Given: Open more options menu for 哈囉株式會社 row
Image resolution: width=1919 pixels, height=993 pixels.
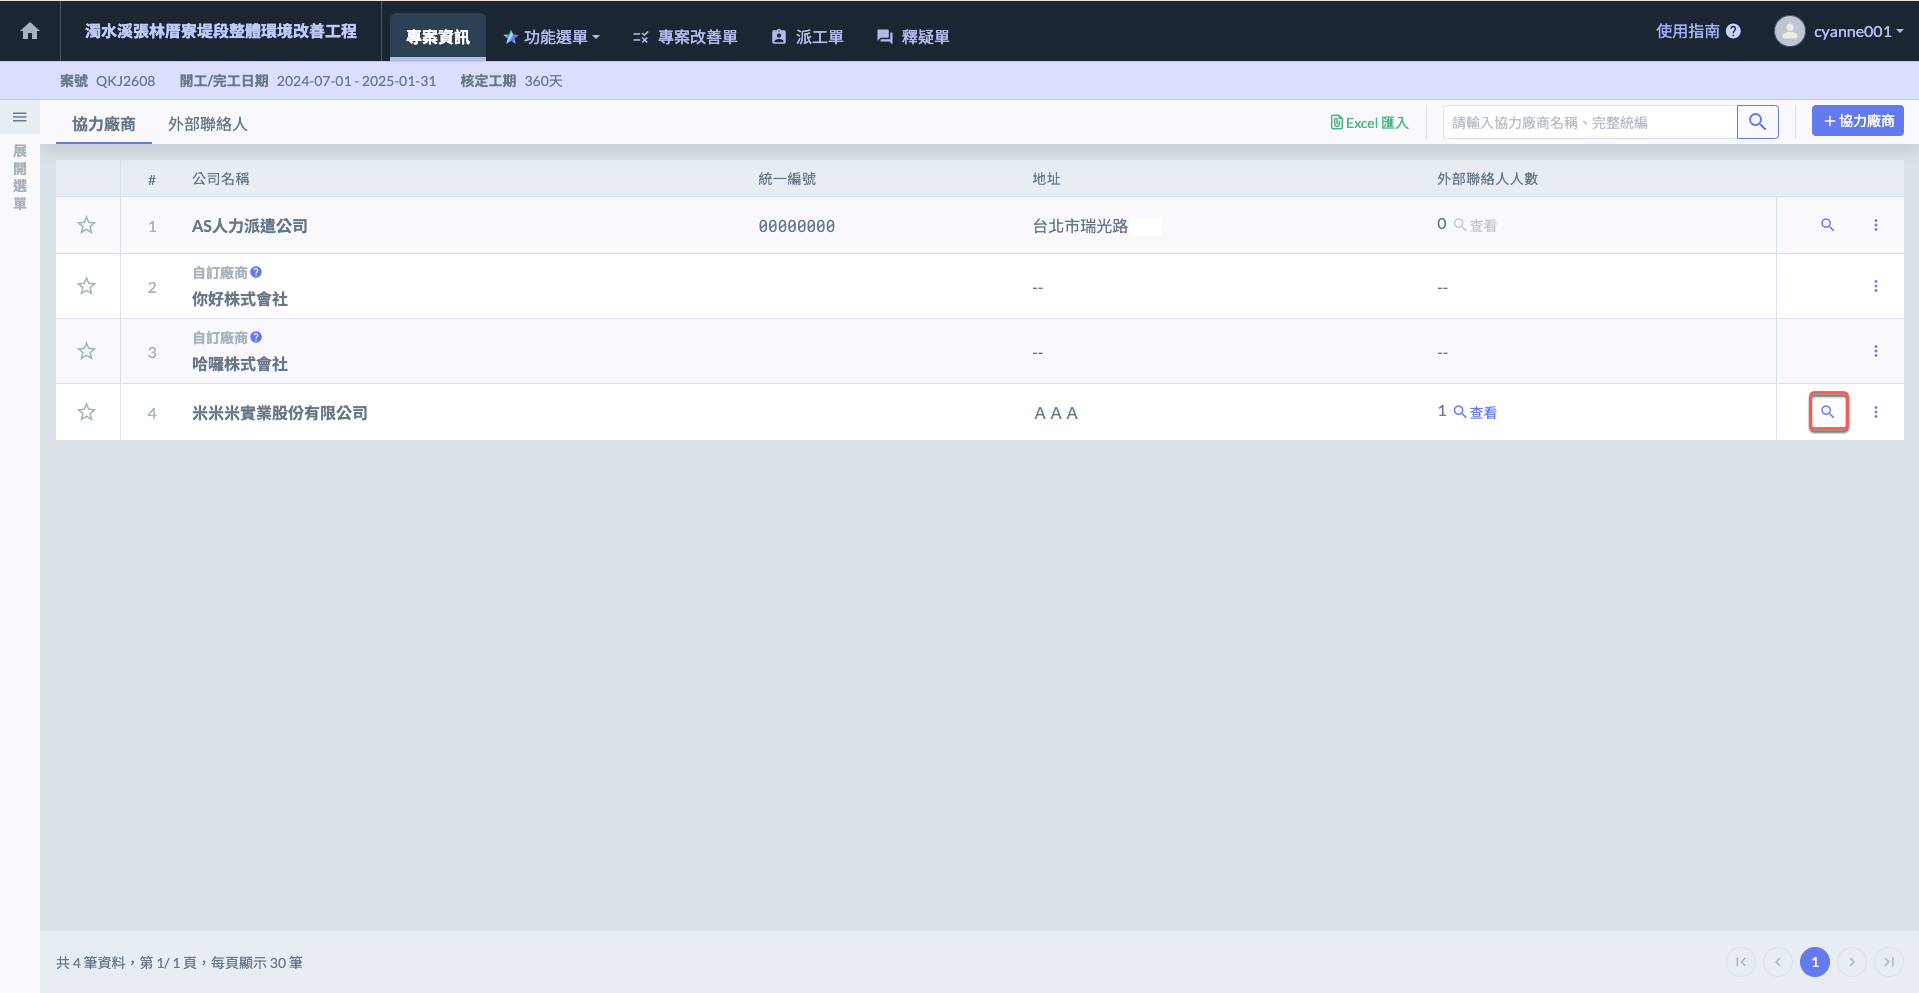Looking at the screenshot, I should coord(1875,351).
